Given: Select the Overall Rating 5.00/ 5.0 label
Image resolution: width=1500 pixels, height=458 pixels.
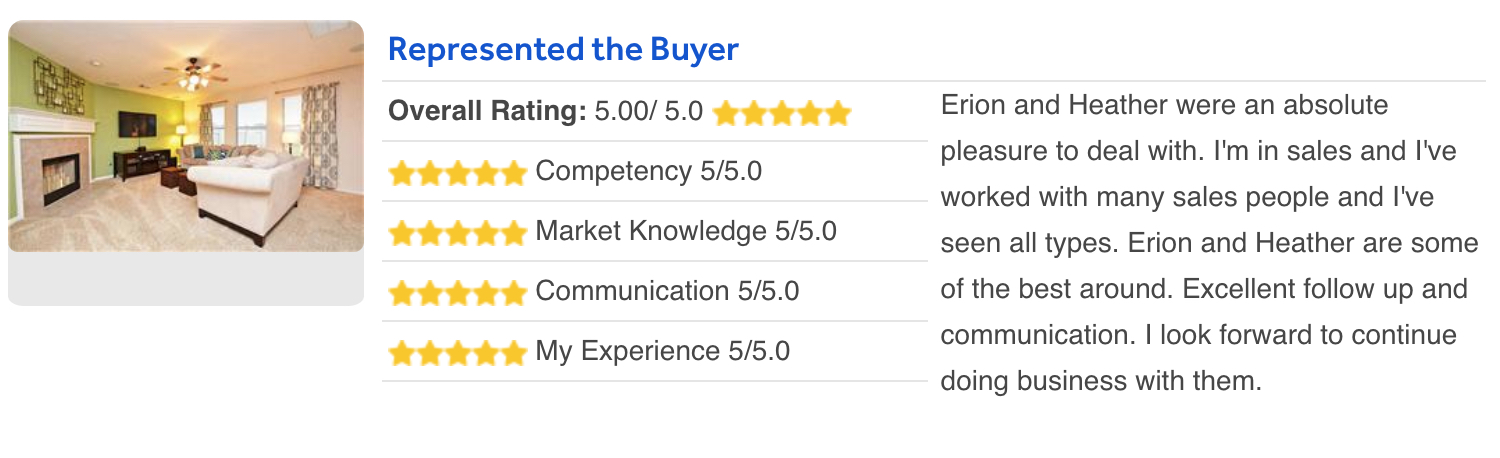Looking at the screenshot, I should [546, 111].
